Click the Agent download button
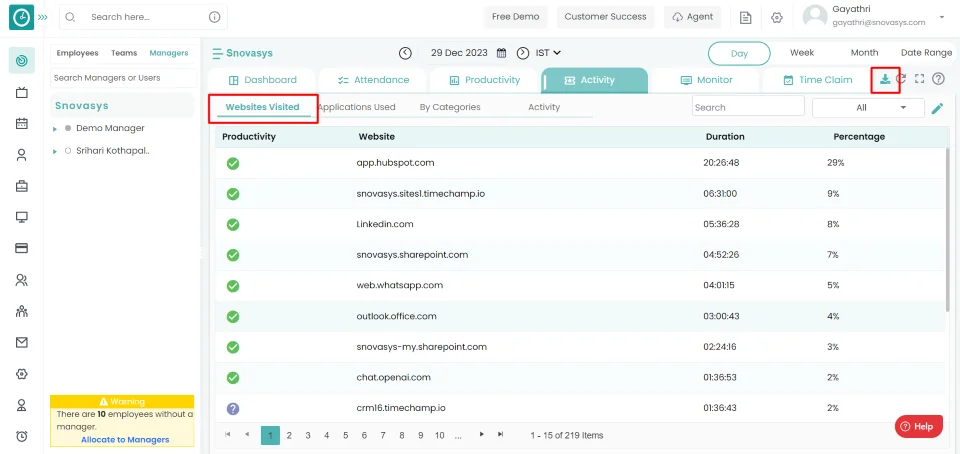 pyautogui.click(x=692, y=17)
